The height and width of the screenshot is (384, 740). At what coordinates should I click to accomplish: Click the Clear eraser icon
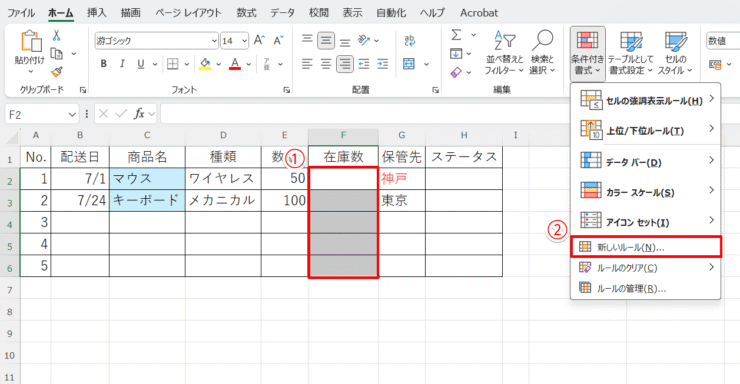[x=456, y=72]
